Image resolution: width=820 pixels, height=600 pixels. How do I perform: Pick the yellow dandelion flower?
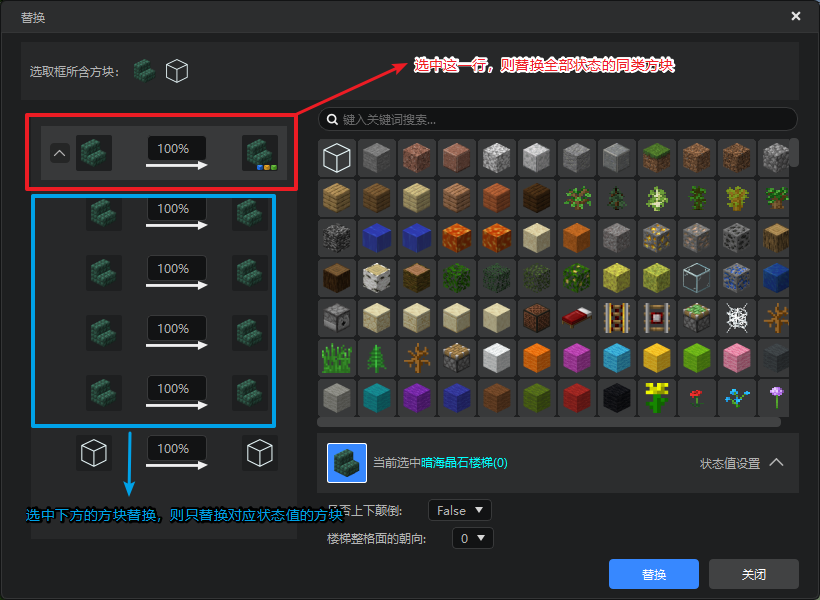[656, 398]
